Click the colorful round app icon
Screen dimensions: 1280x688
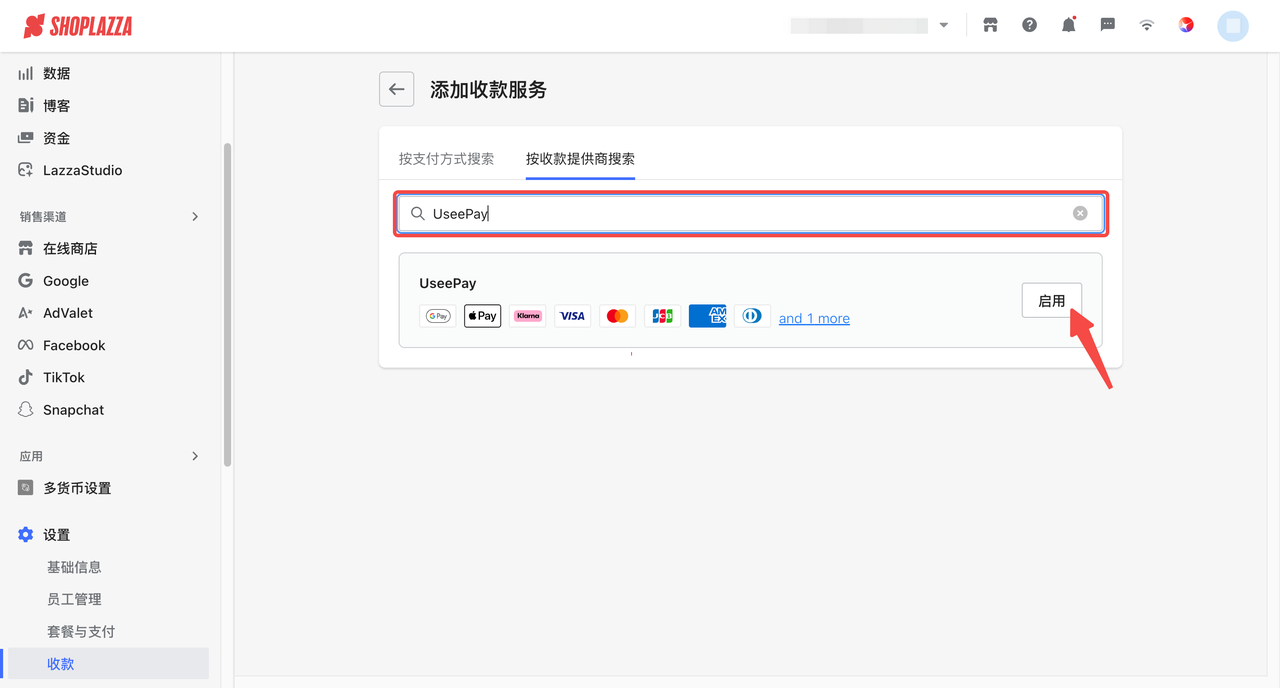click(x=1186, y=25)
